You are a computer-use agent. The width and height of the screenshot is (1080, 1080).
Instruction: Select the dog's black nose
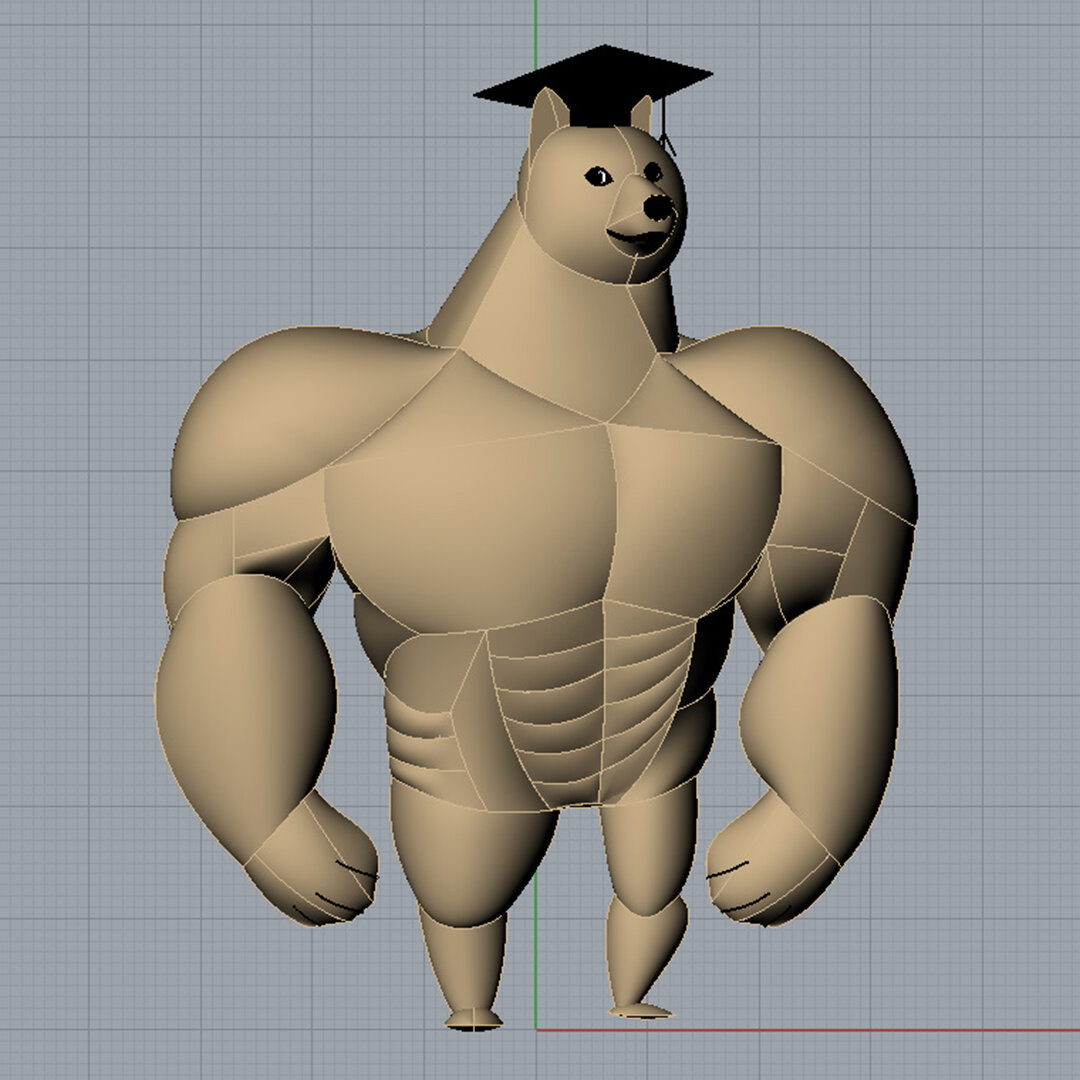tap(658, 207)
